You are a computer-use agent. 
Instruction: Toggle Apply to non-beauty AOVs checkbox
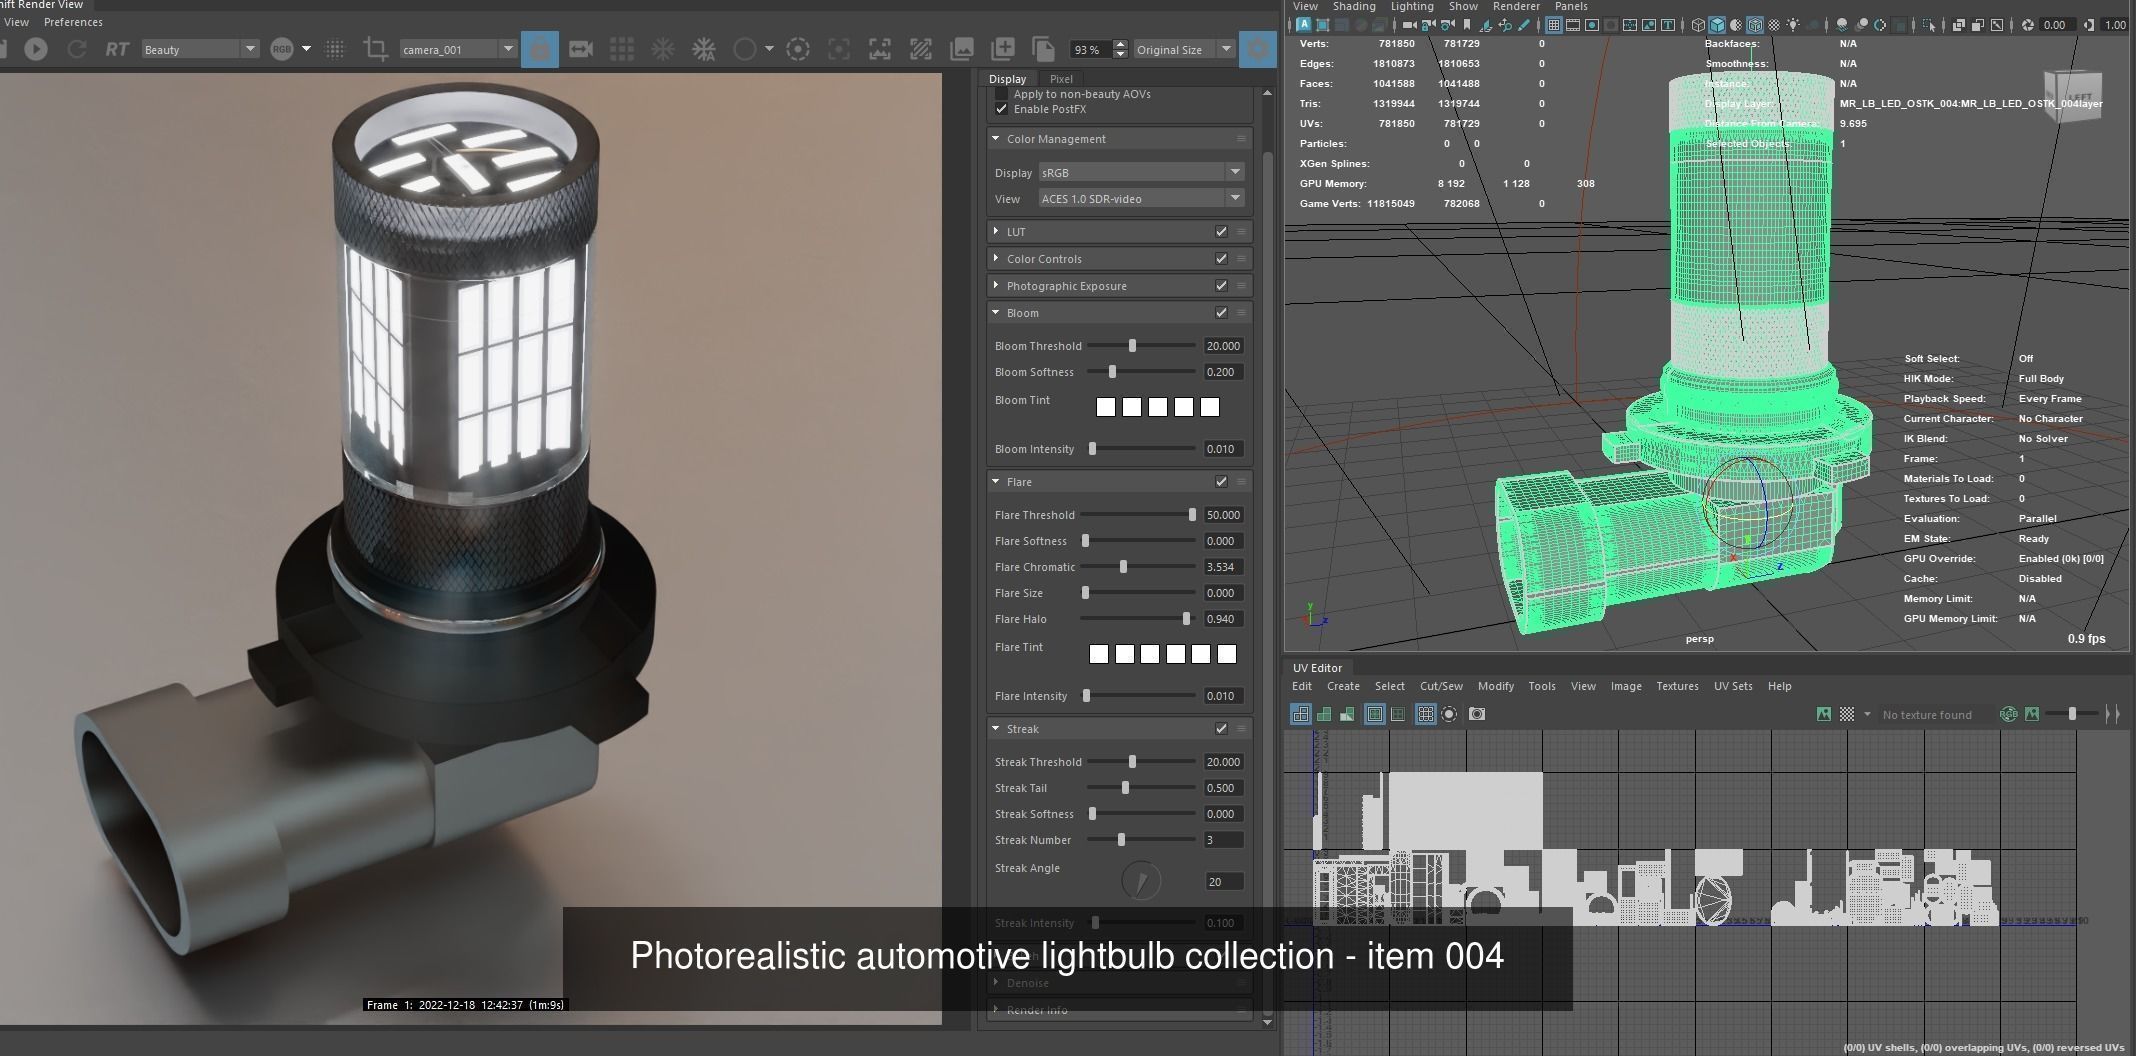click(x=1002, y=94)
